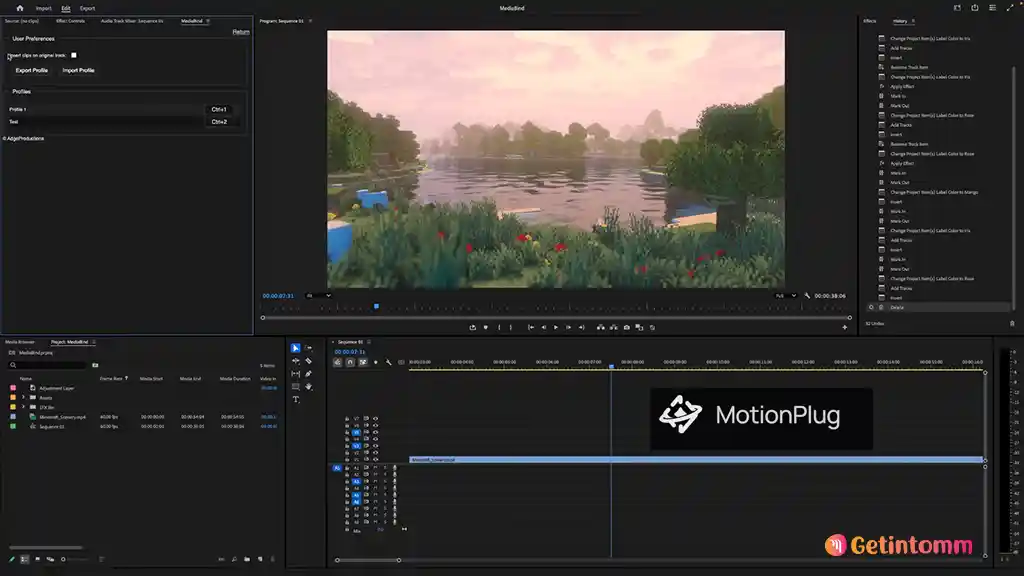Toggle V3 track targeting
Image resolution: width=1024 pixels, height=576 pixels.
pyautogui.click(x=357, y=446)
